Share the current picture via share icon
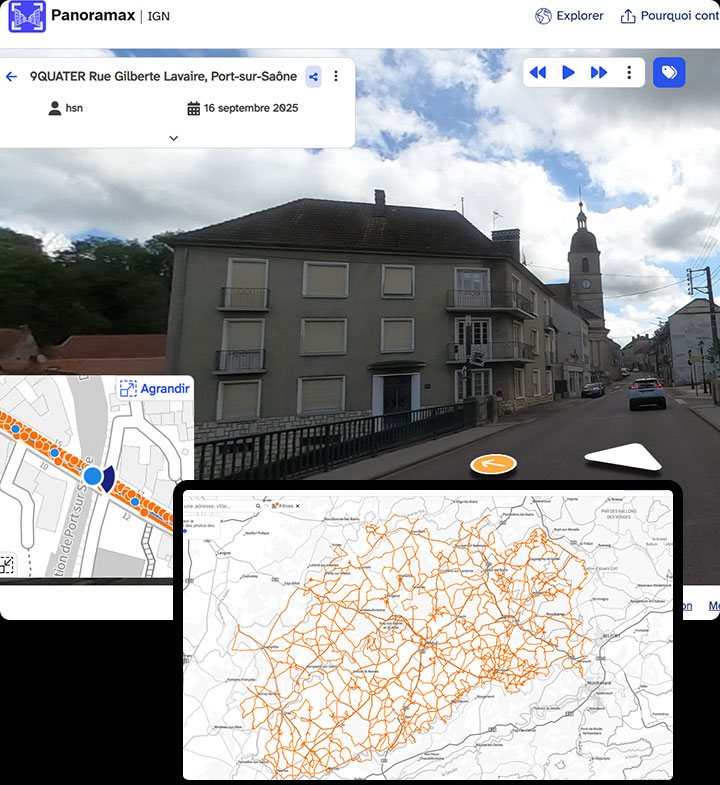The height and width of the screenshot is (785, 720). tap(313, 76)
